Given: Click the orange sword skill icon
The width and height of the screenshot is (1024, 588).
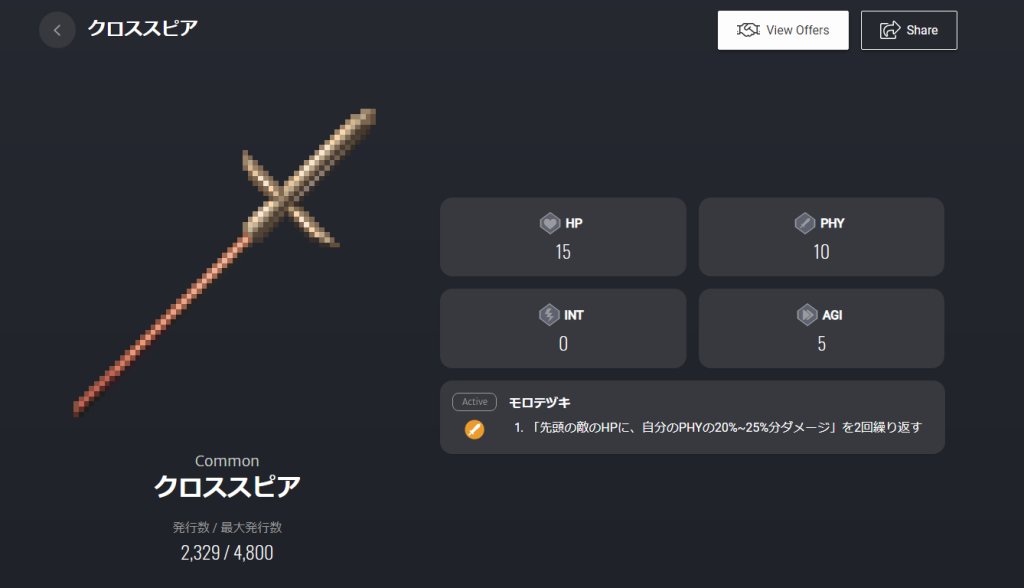Looking at the screenshot, I should pos(474,429).
